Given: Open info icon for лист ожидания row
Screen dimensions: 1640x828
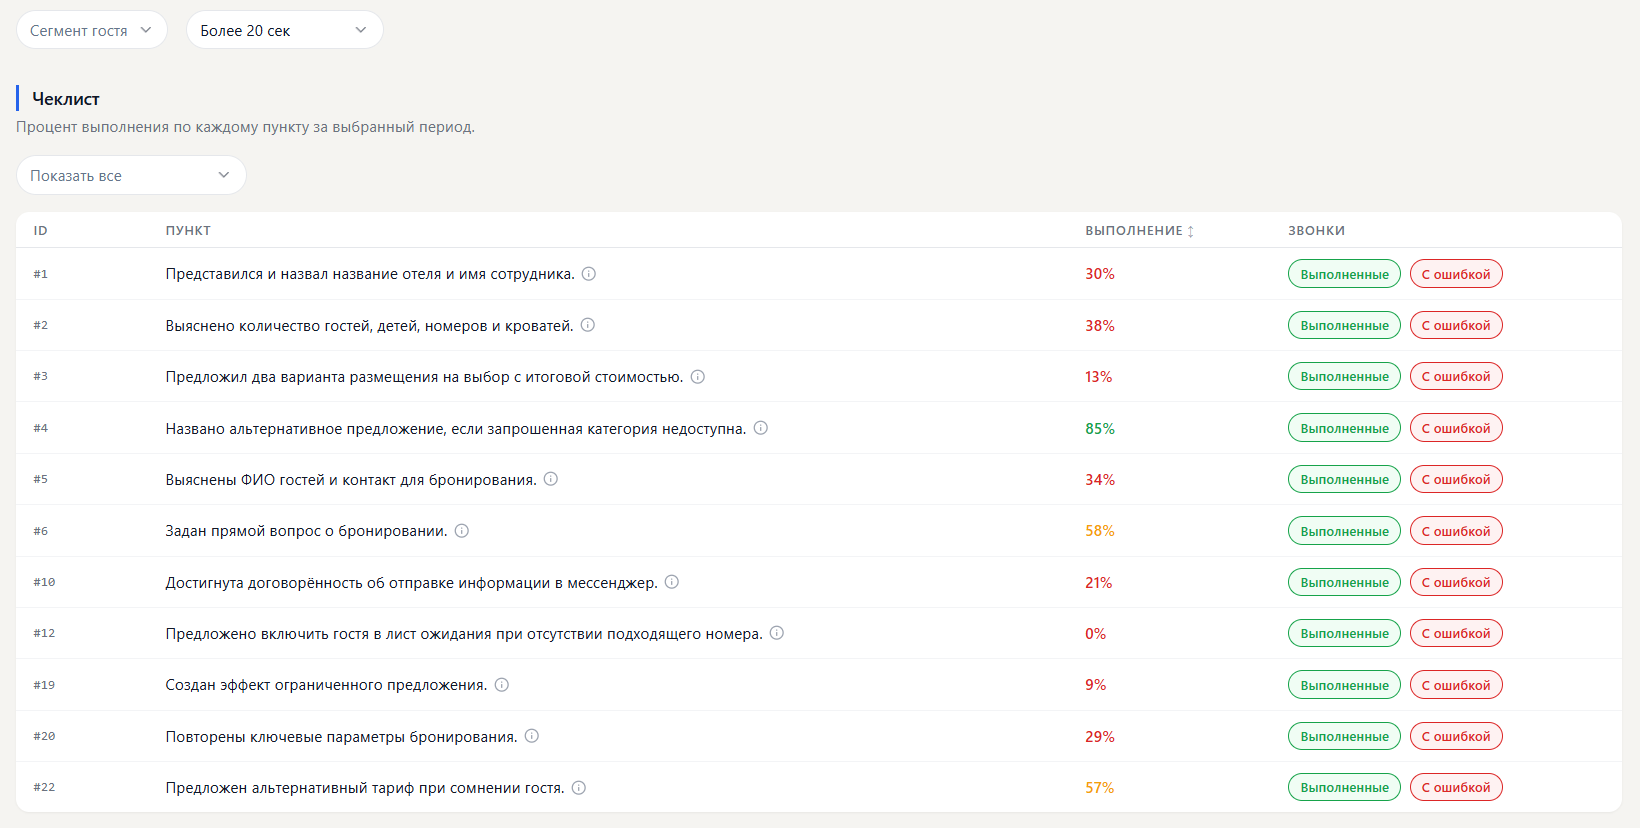Looking at the screenshot, I should click(x=777, y=633).
